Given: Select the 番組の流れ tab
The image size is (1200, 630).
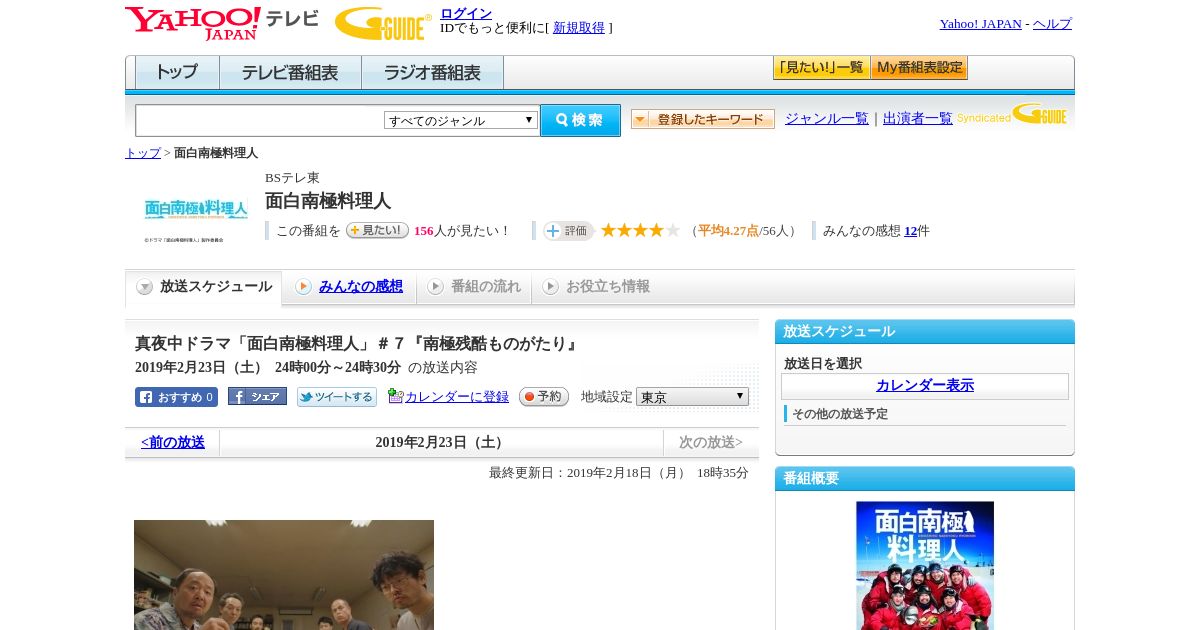Looking at the screenshot, I should 474,287.
